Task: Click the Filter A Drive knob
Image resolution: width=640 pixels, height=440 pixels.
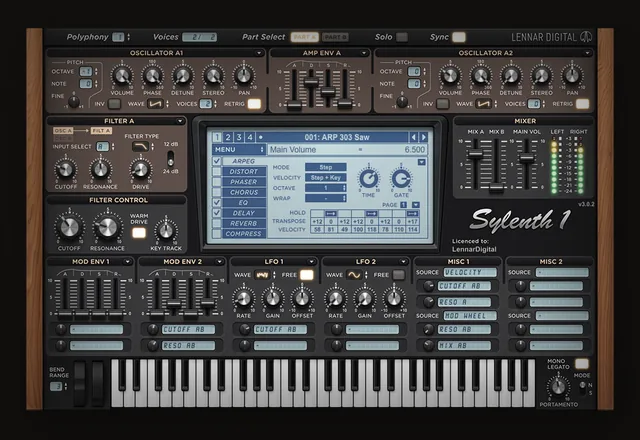Action: tap(140, 170)
